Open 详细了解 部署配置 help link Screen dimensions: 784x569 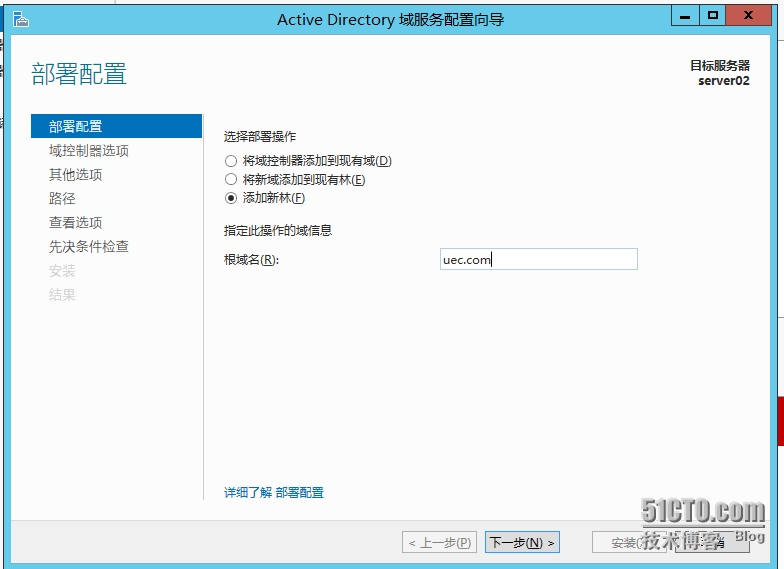point(274,492)
